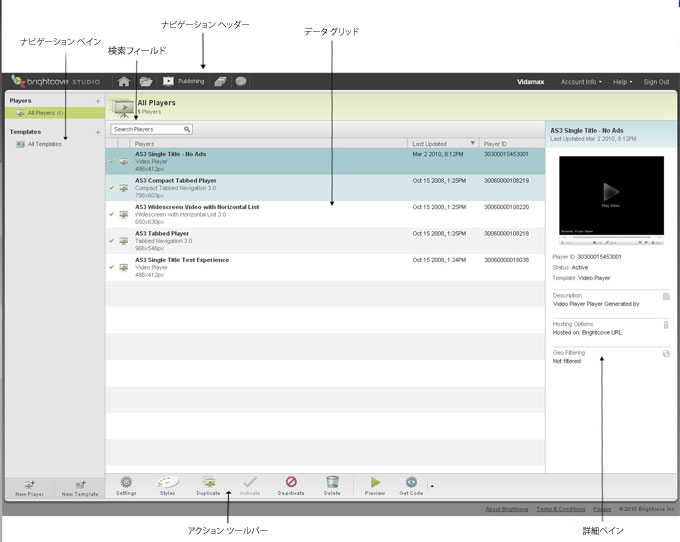The height and width of the screenshot is (542, 680).
Task: Select the AS3 Single Title - No Ads row
Action: click(x=325, y=161)
